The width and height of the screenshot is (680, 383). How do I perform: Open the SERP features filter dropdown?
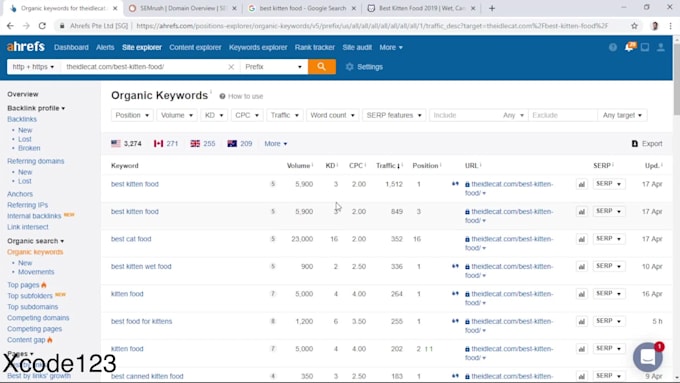tap(394, 115)
